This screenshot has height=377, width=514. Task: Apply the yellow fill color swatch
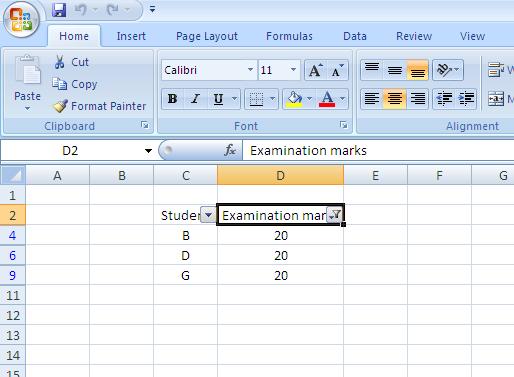(x=295, y=99)
